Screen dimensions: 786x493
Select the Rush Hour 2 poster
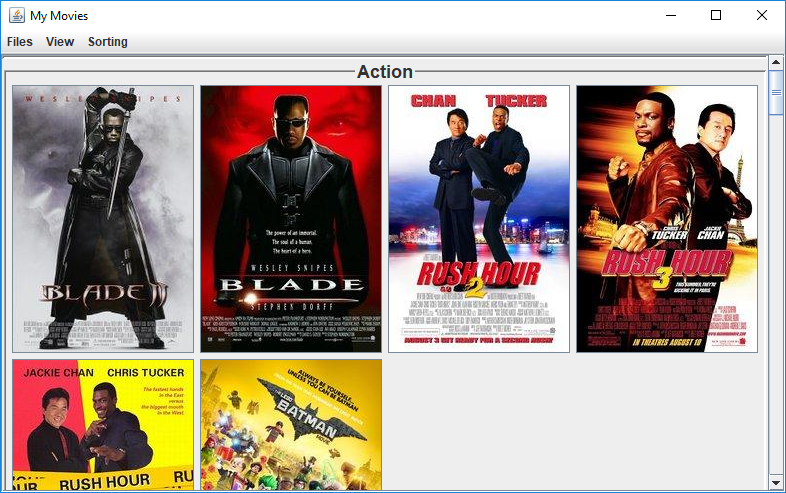[x=479, y=219]
